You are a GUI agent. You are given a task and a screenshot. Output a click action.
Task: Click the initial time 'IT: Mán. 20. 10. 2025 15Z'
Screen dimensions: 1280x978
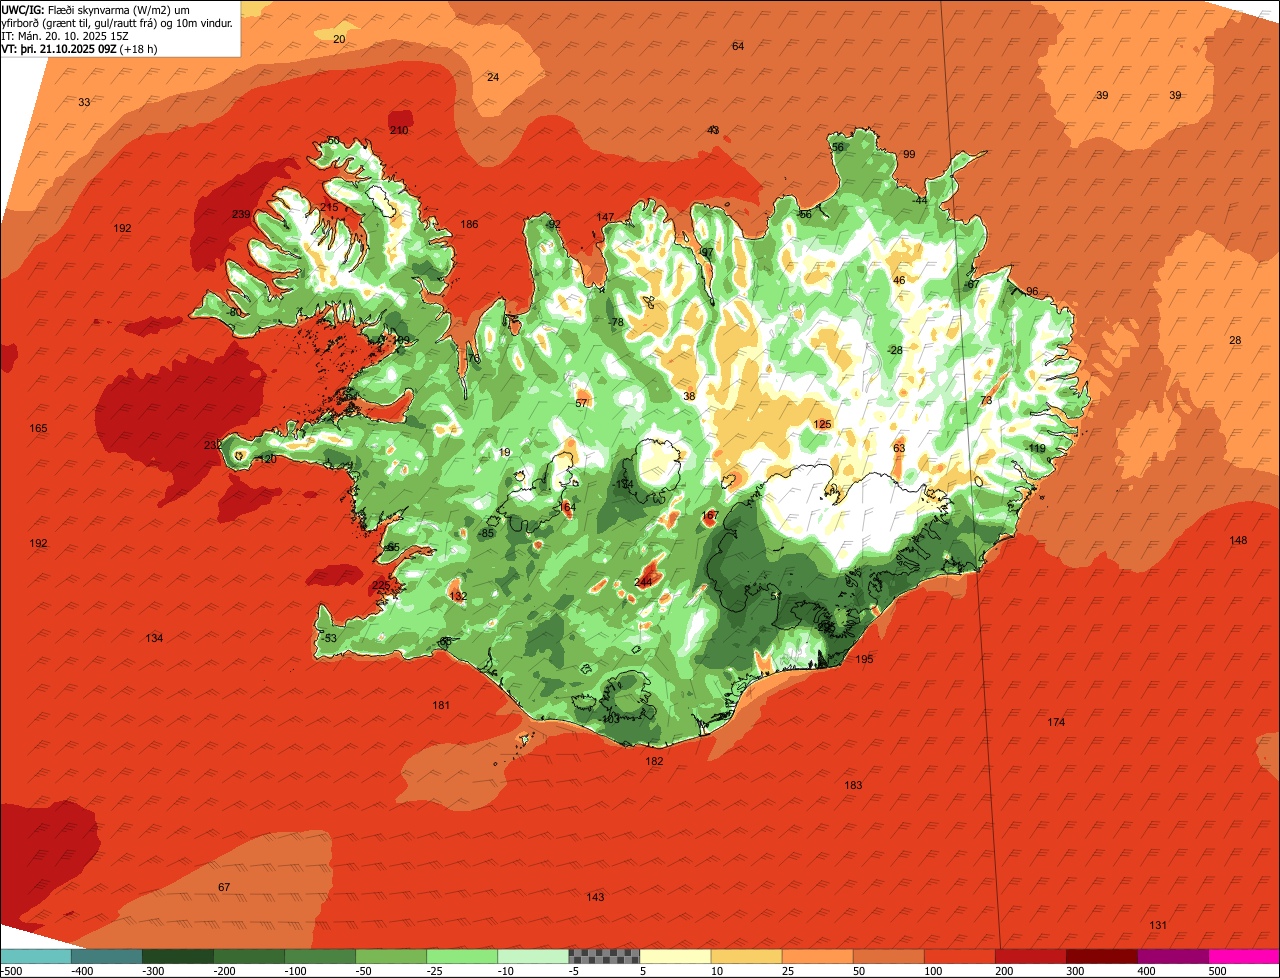(66, 35)
